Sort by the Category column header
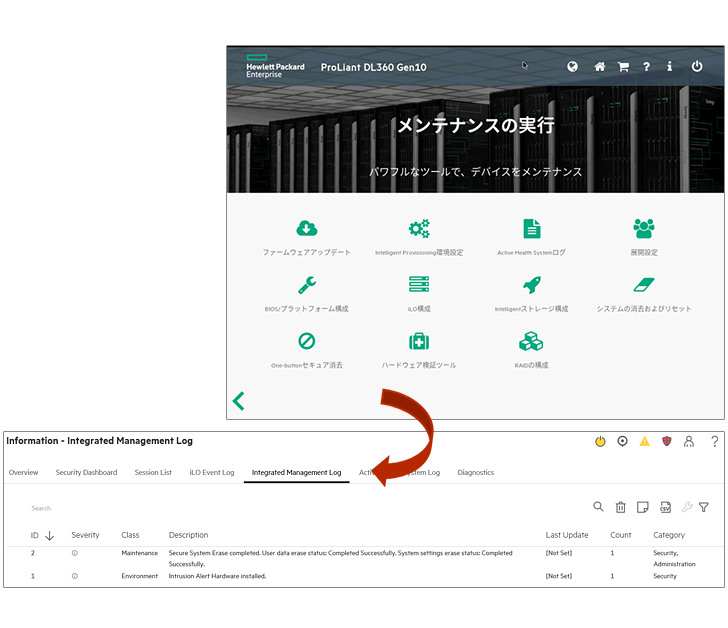Viewport: 728px width, 628px height. pos(669,535)
